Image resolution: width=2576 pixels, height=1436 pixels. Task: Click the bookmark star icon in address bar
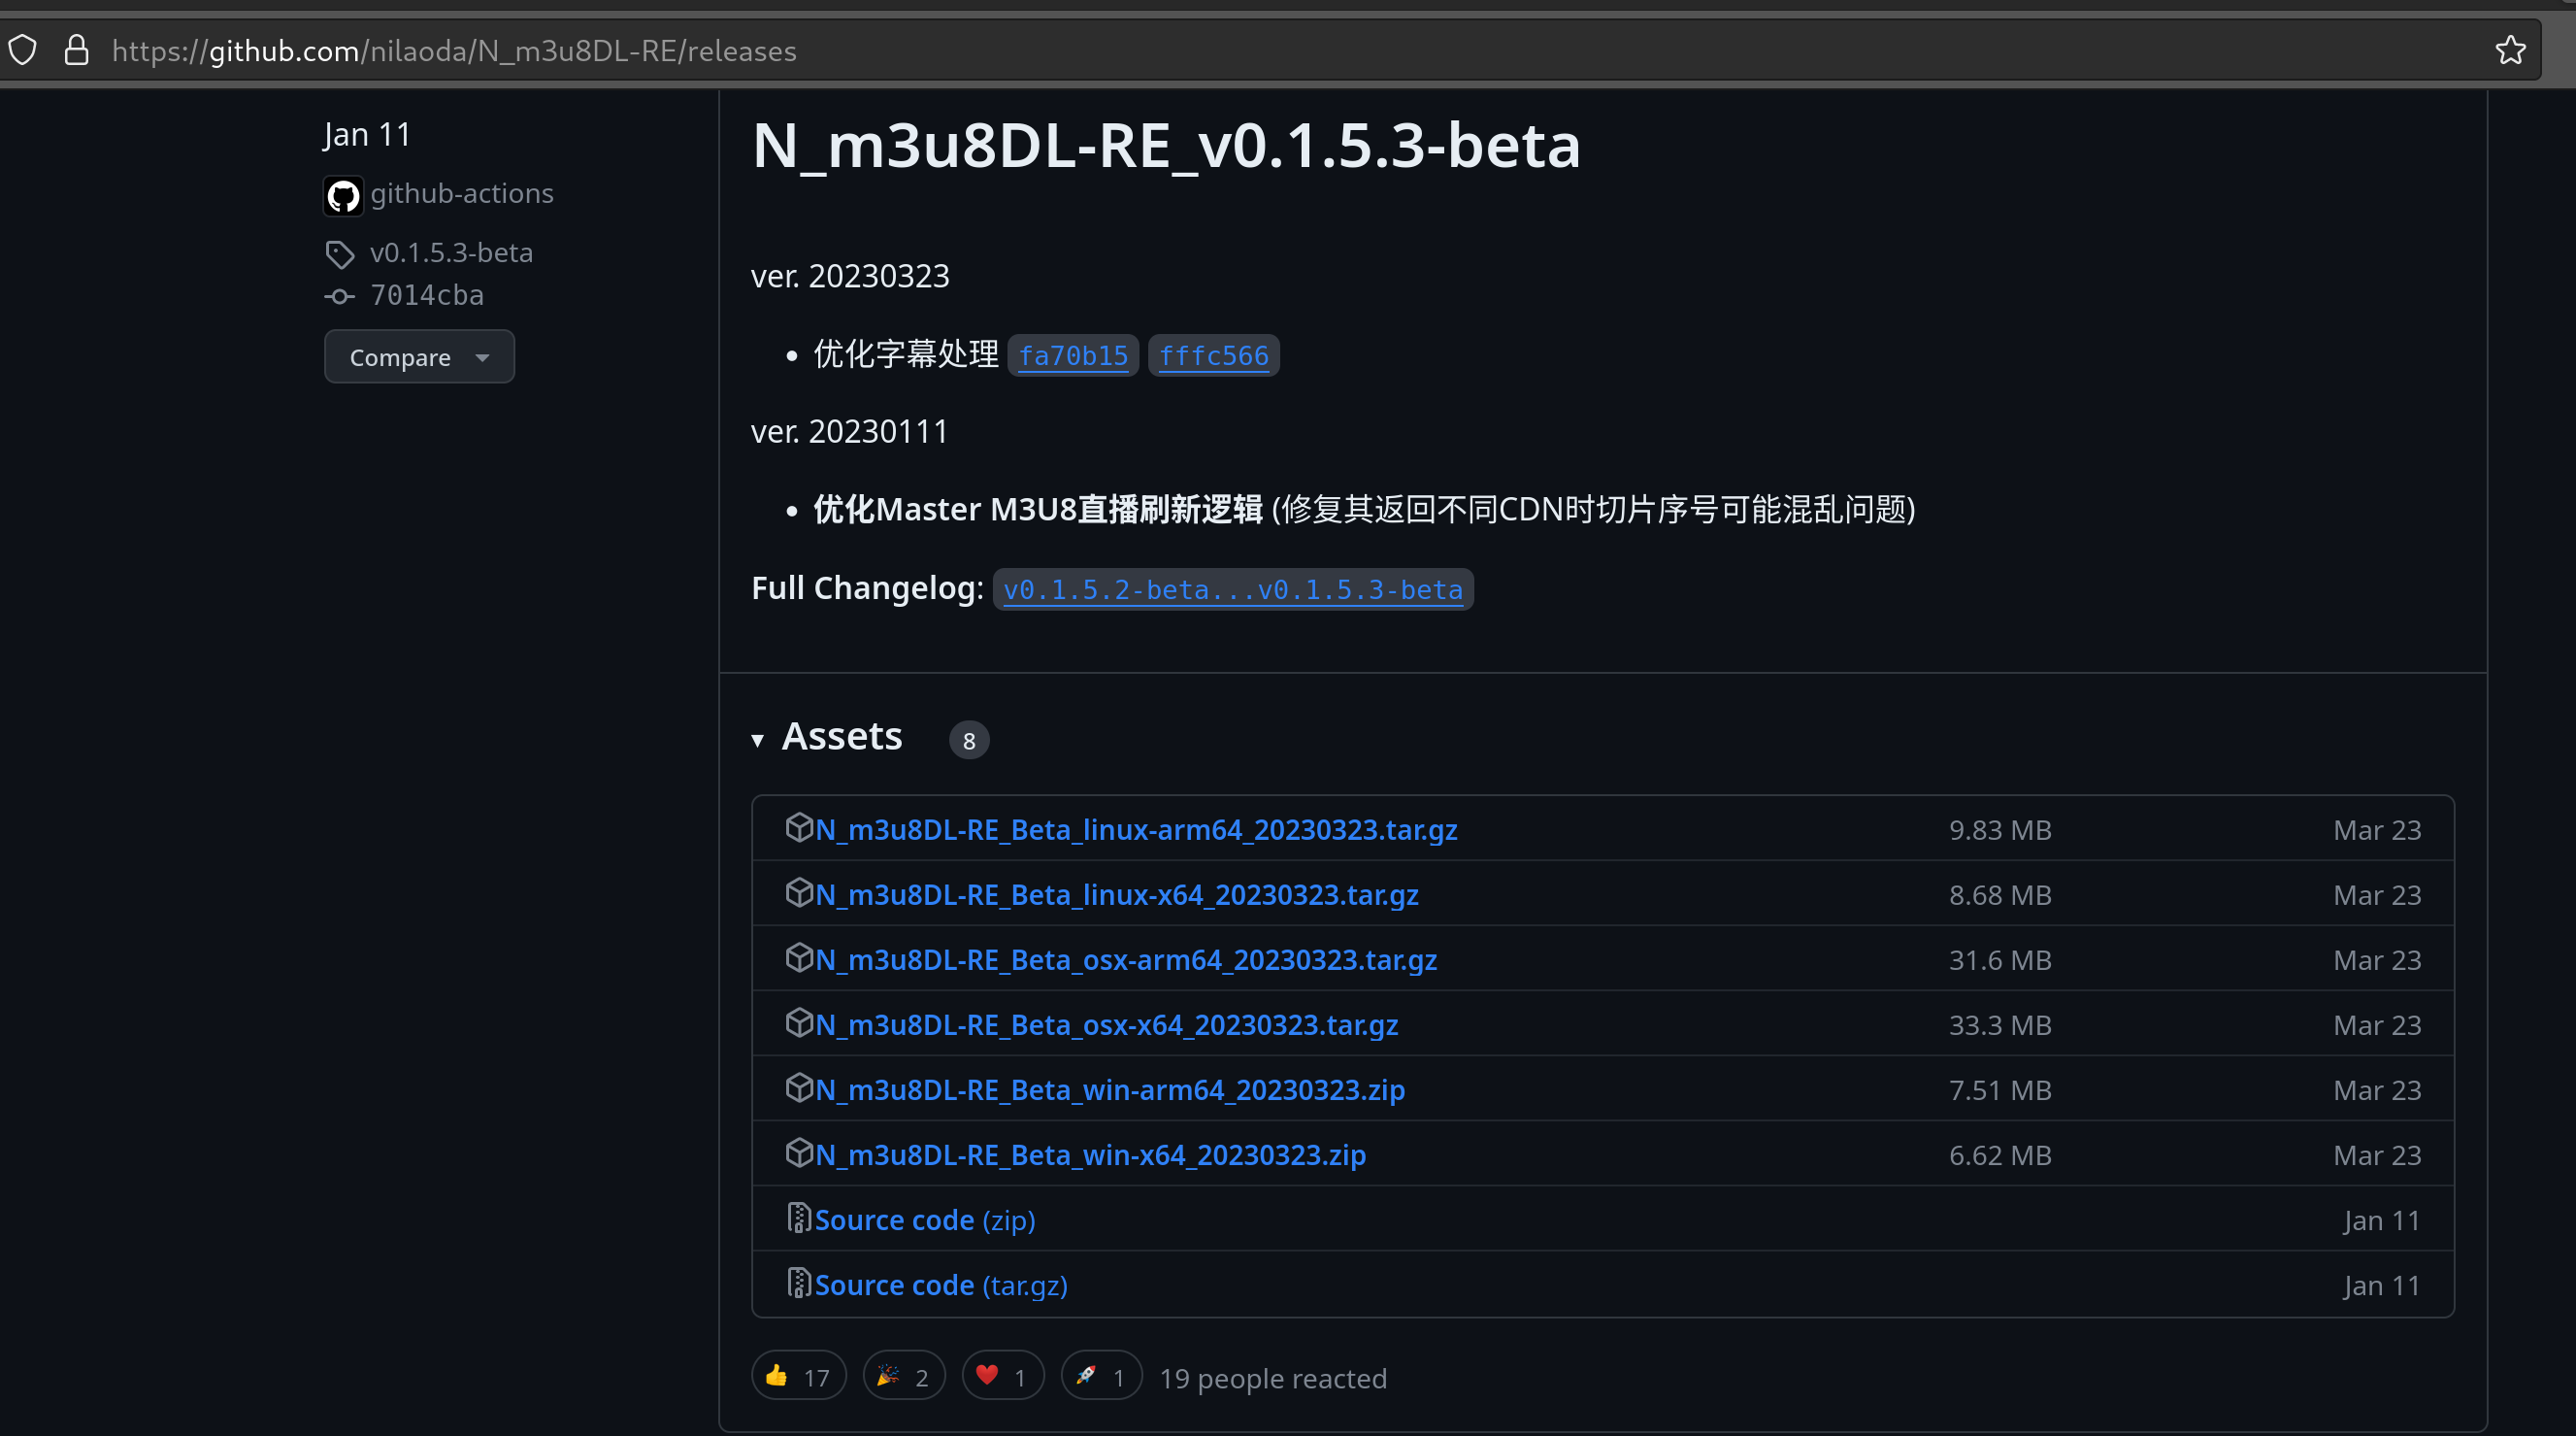(x=2510, y=50)
